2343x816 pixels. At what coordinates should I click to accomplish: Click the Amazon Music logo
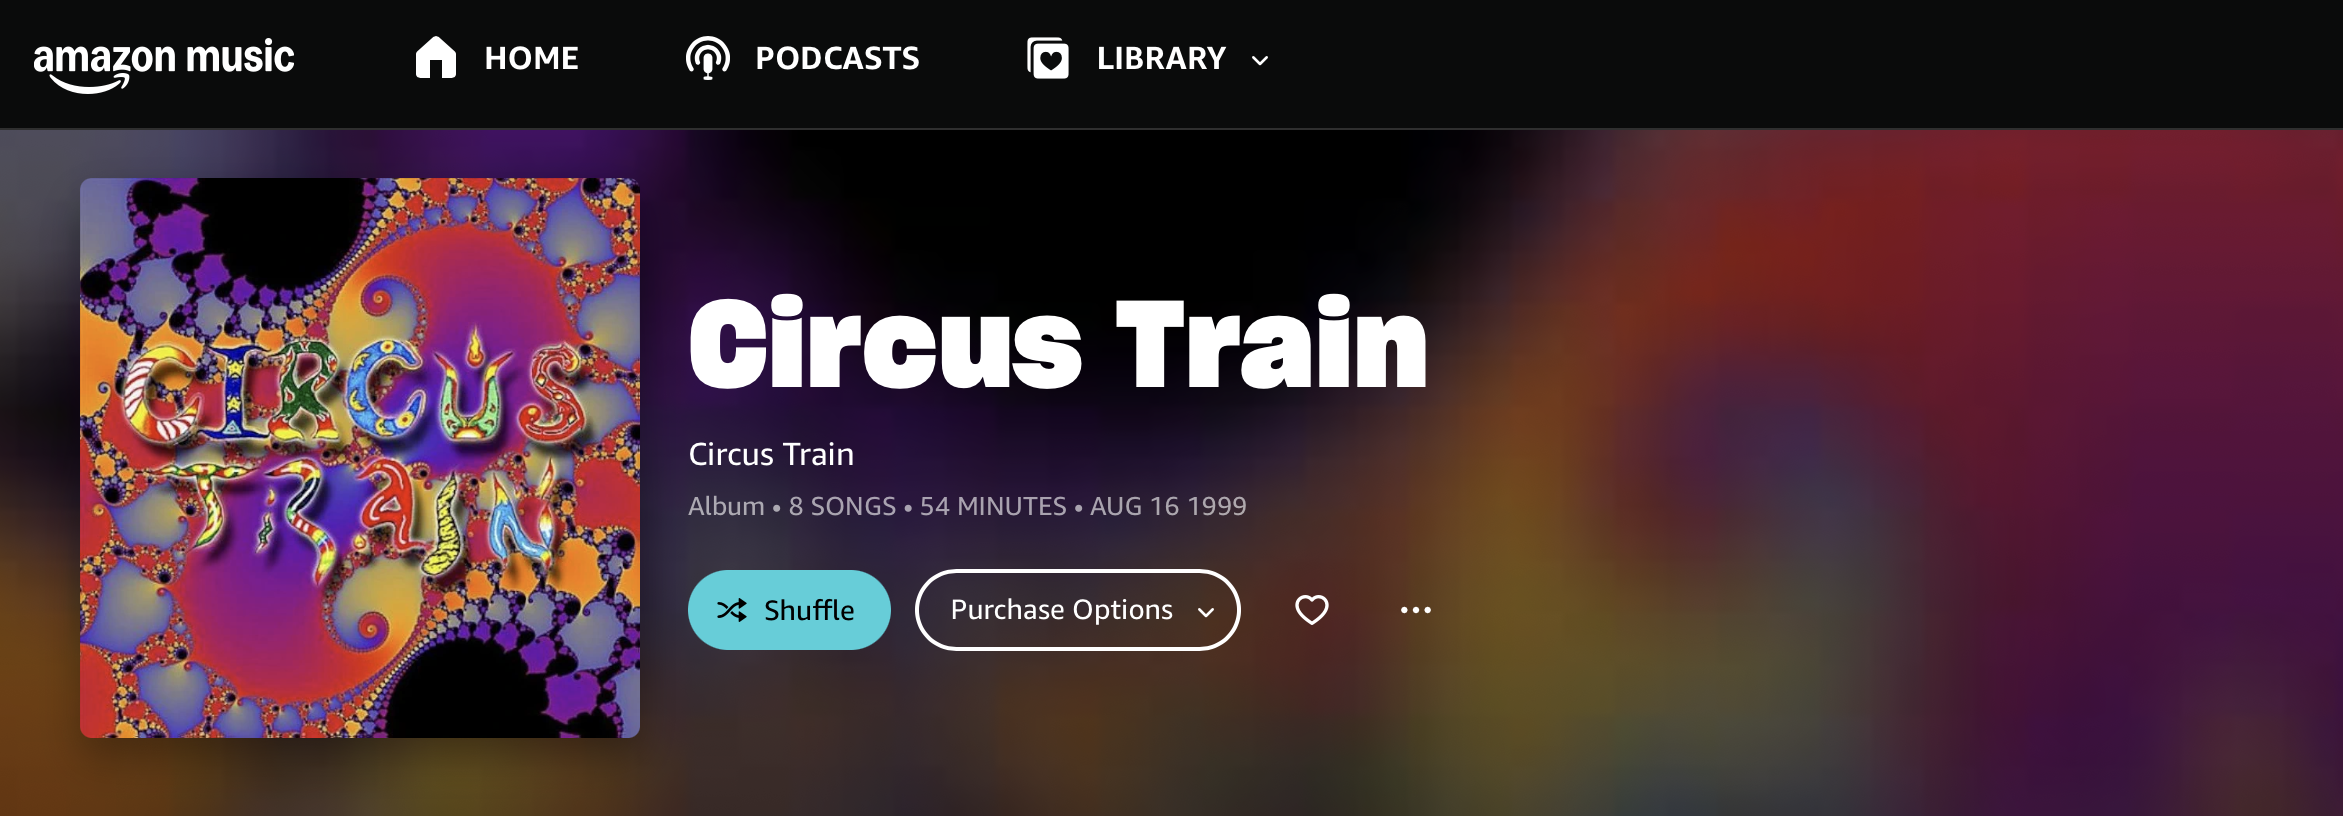pyautogui.click(x=164, y=64)
